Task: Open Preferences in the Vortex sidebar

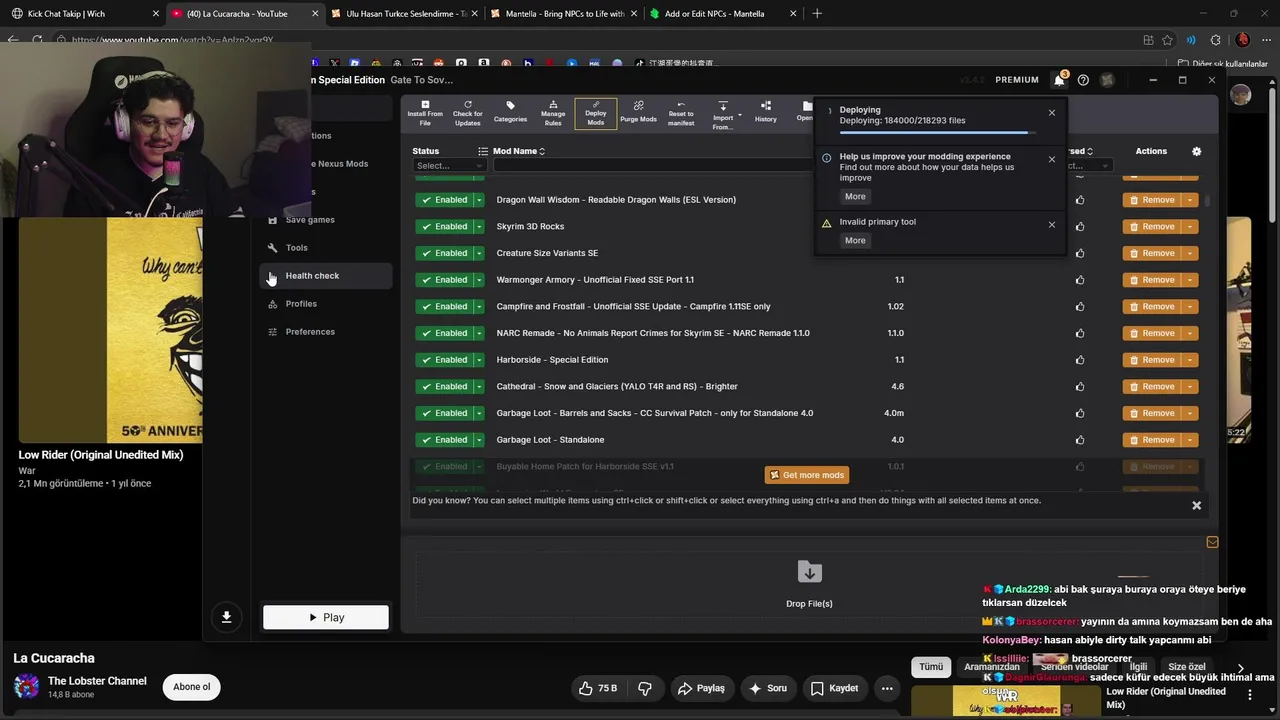Action: click(x=326, y=332)
